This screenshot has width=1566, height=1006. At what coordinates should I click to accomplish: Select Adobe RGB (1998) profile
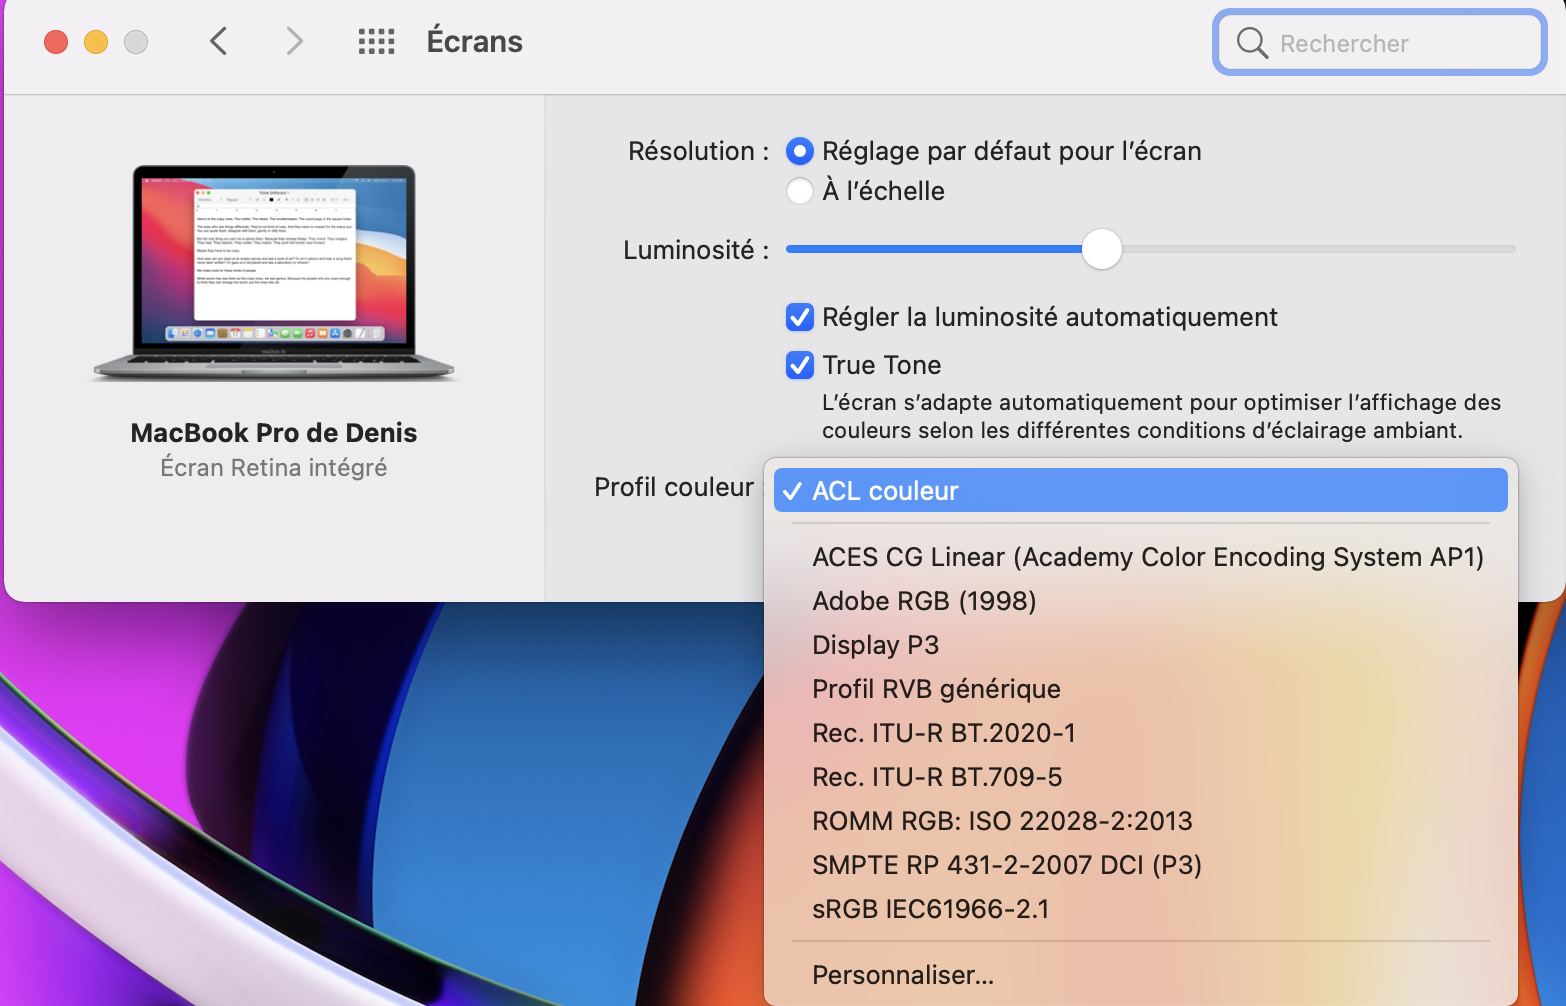click(x=1141, y=601)
